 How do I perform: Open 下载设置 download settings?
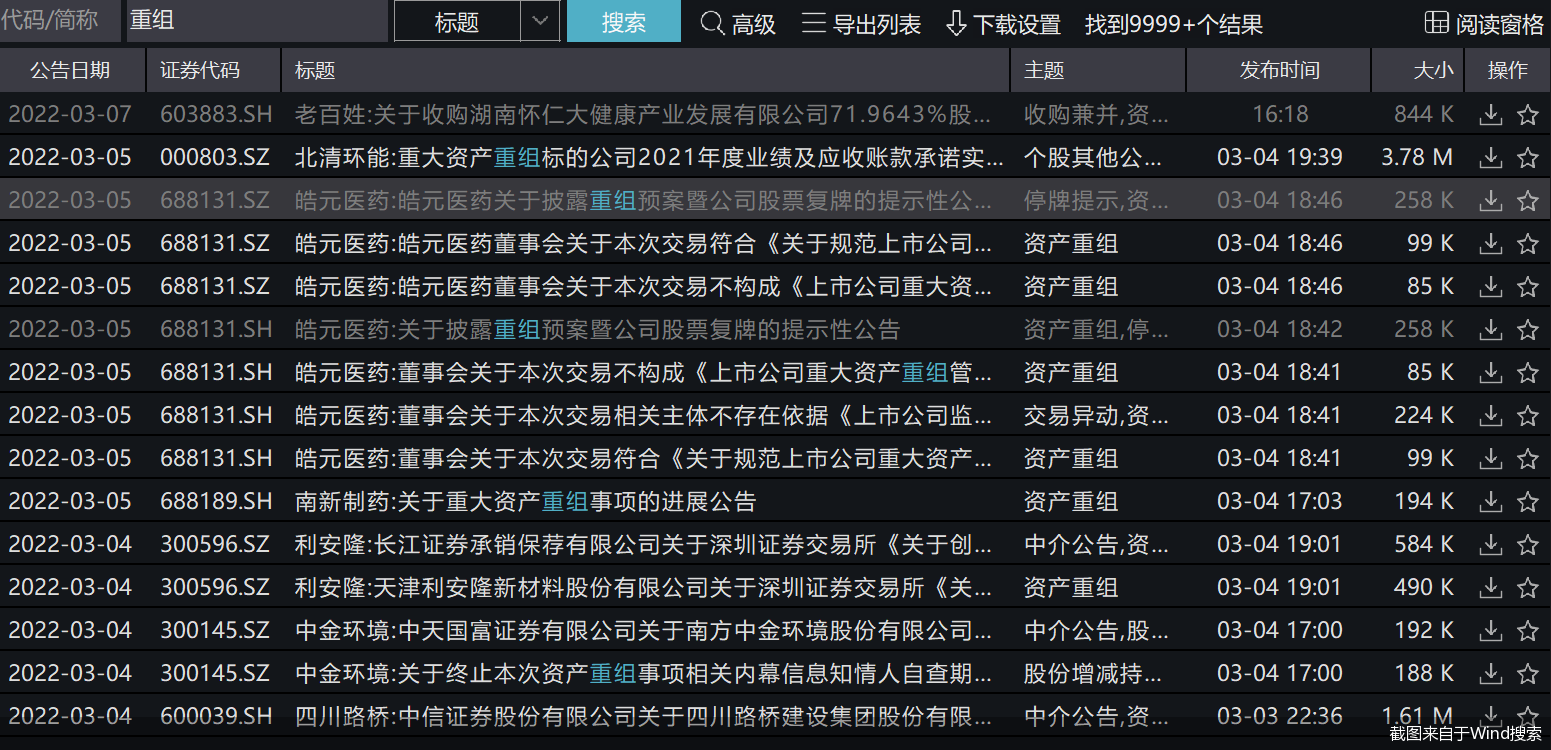1003,23
